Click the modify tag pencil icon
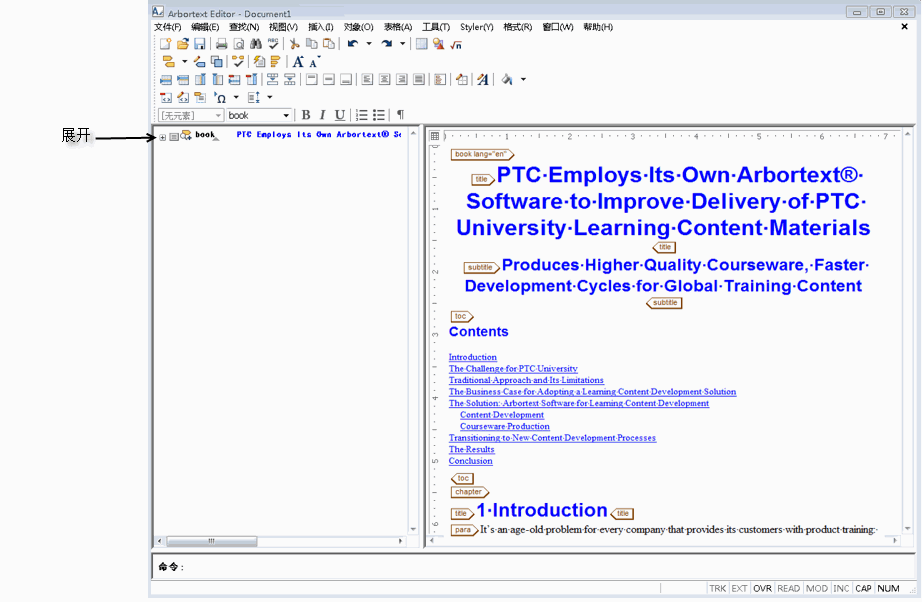This screenshot has width=922, height=602. [199, 61]
